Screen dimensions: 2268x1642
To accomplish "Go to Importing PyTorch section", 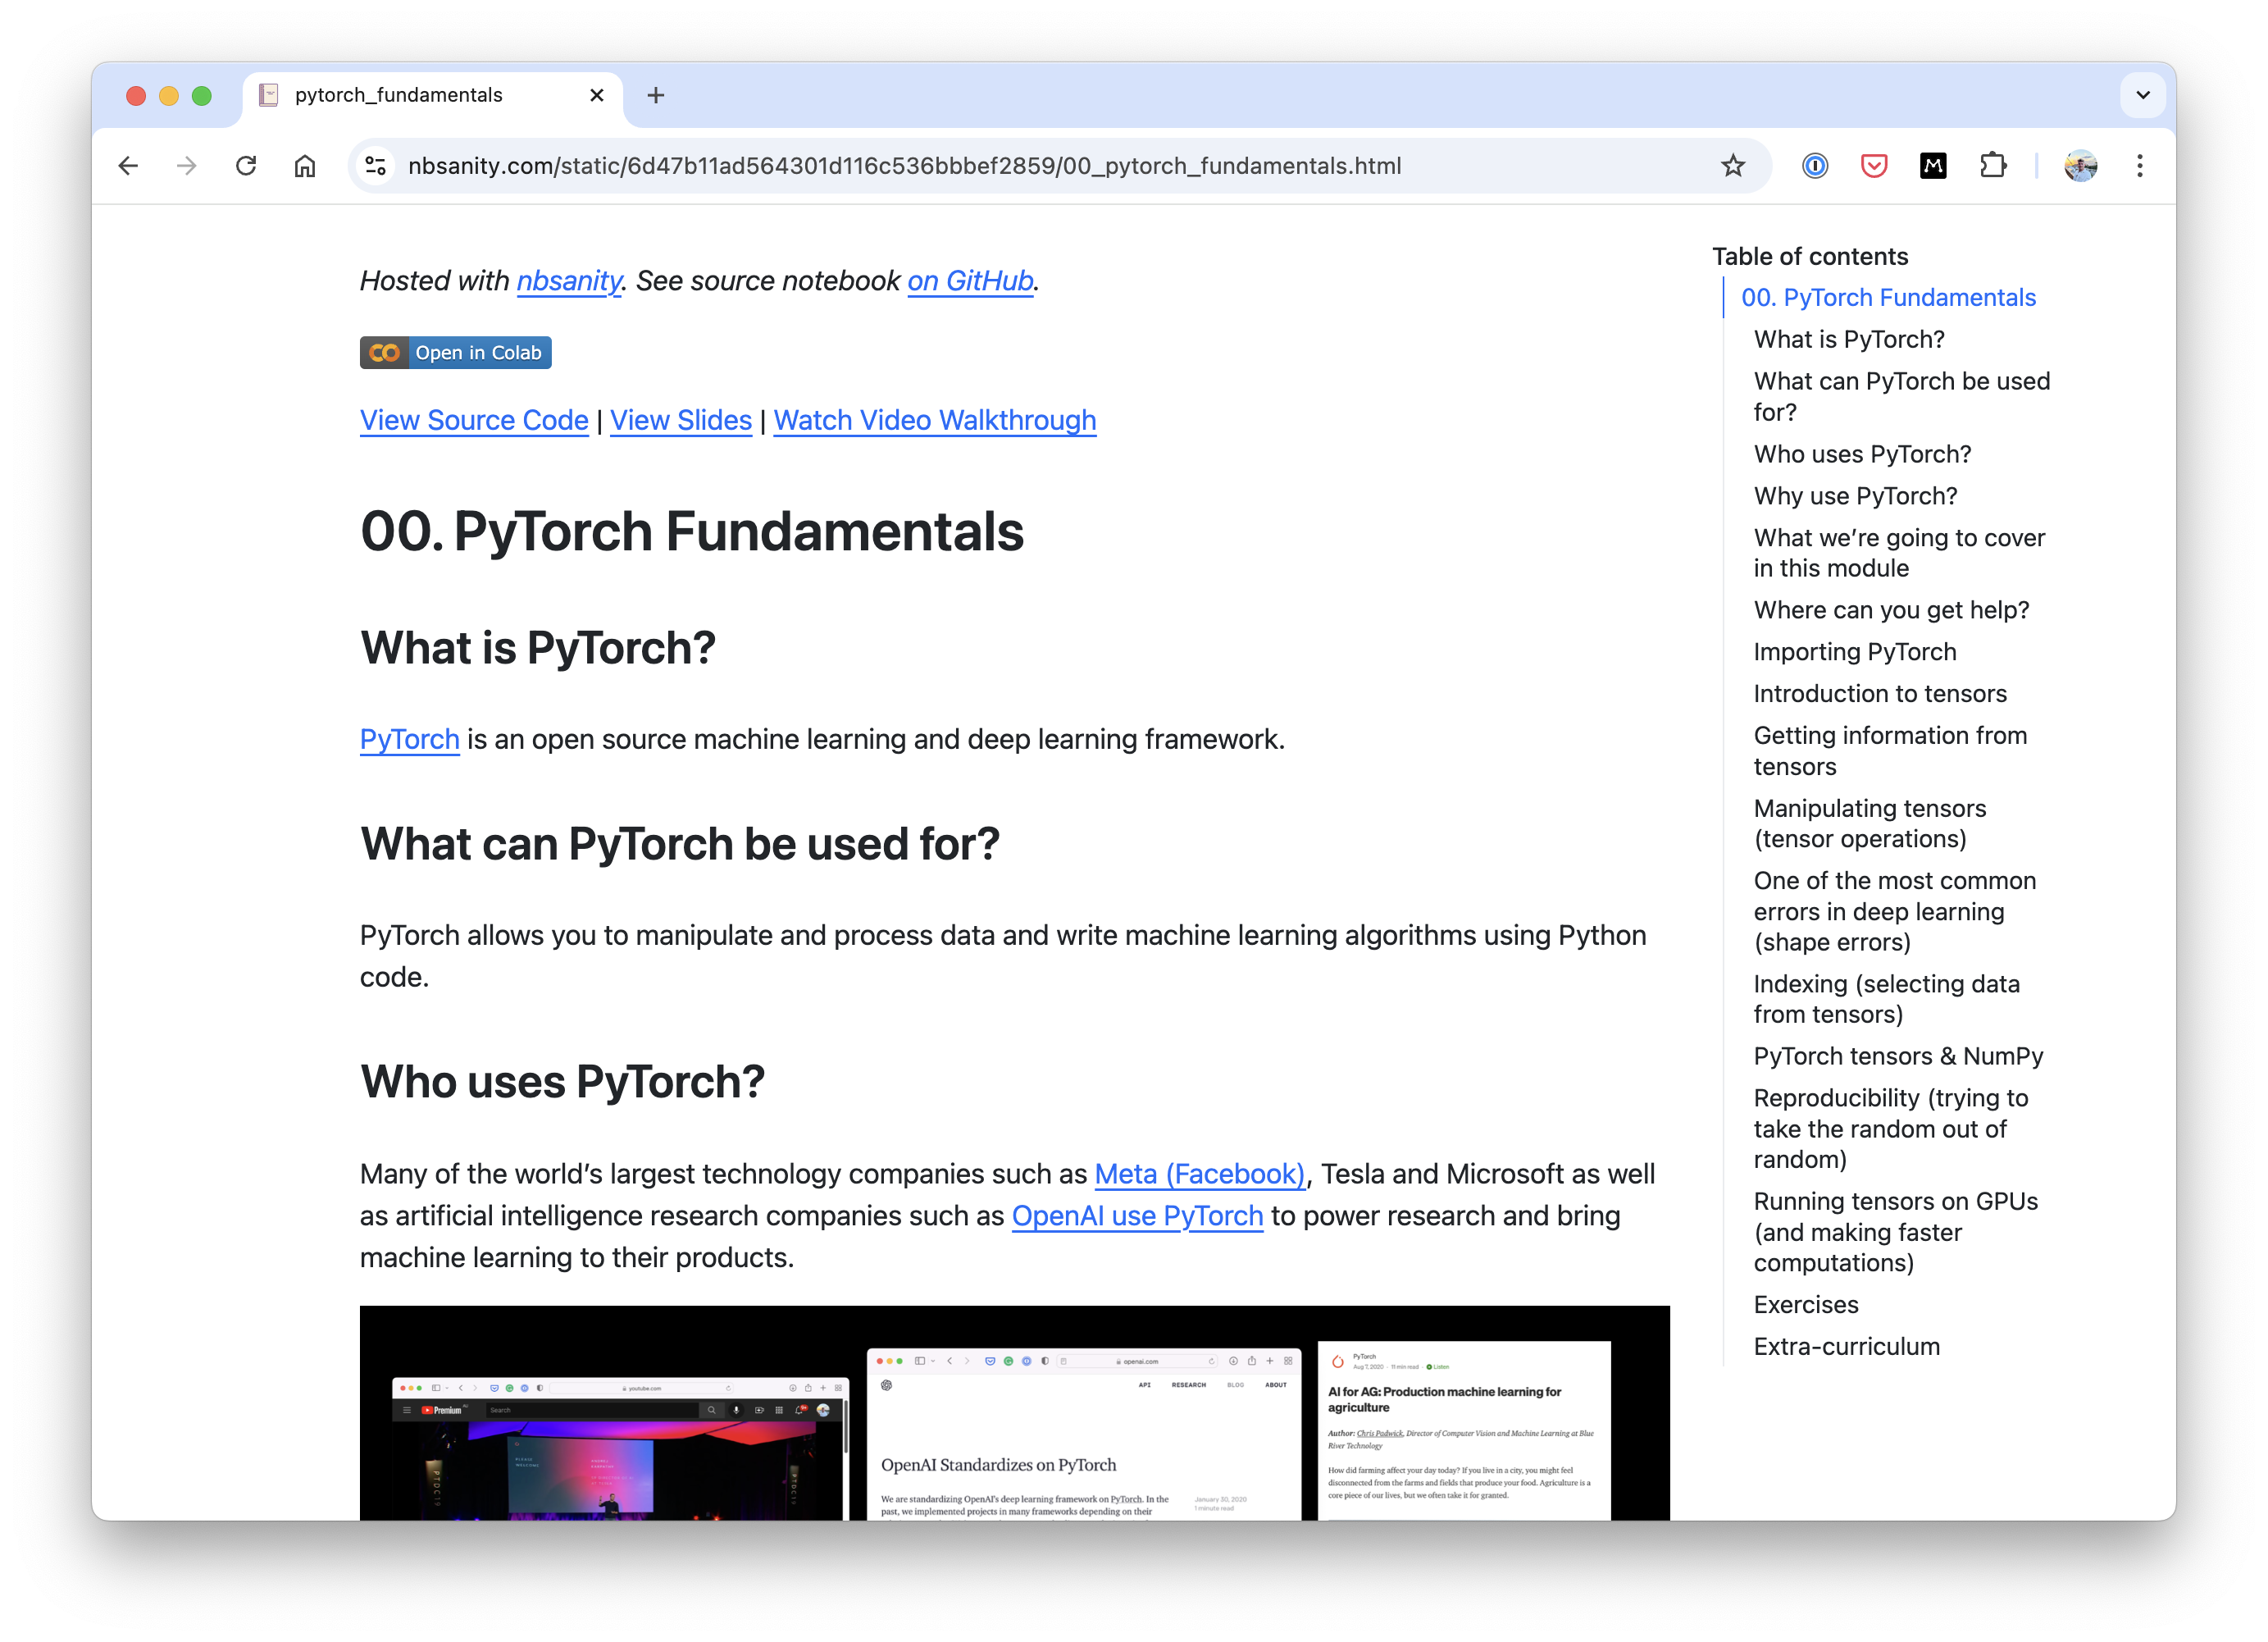I will click(1855, 652).
